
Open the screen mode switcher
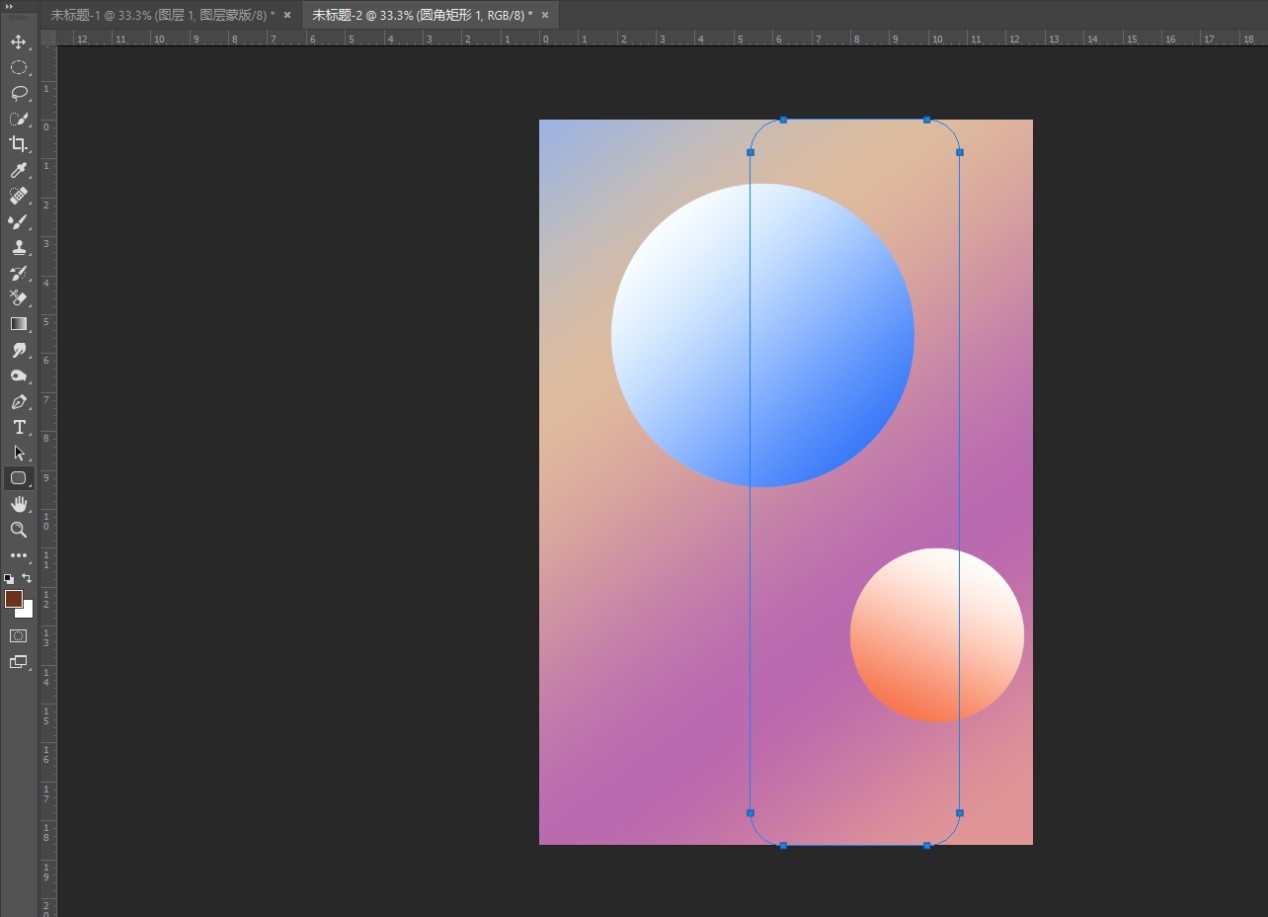[18, 661]
